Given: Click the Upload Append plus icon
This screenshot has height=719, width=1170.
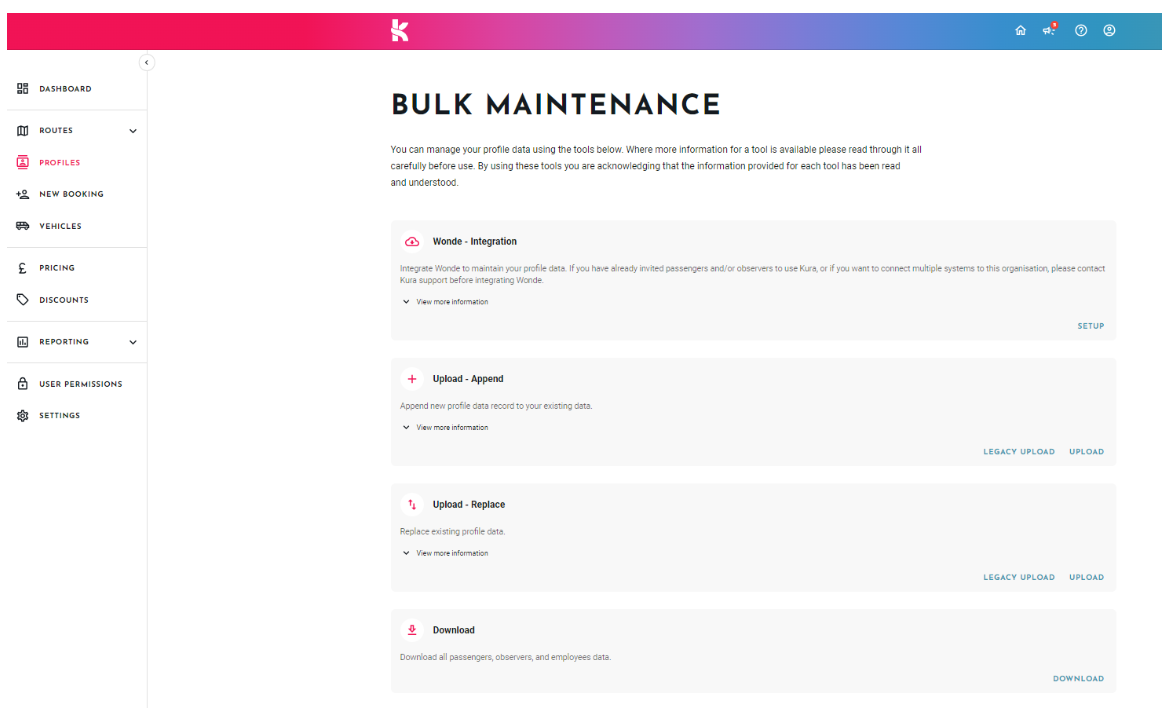Looking at the screenshot, I should click(x=412, y=379).
